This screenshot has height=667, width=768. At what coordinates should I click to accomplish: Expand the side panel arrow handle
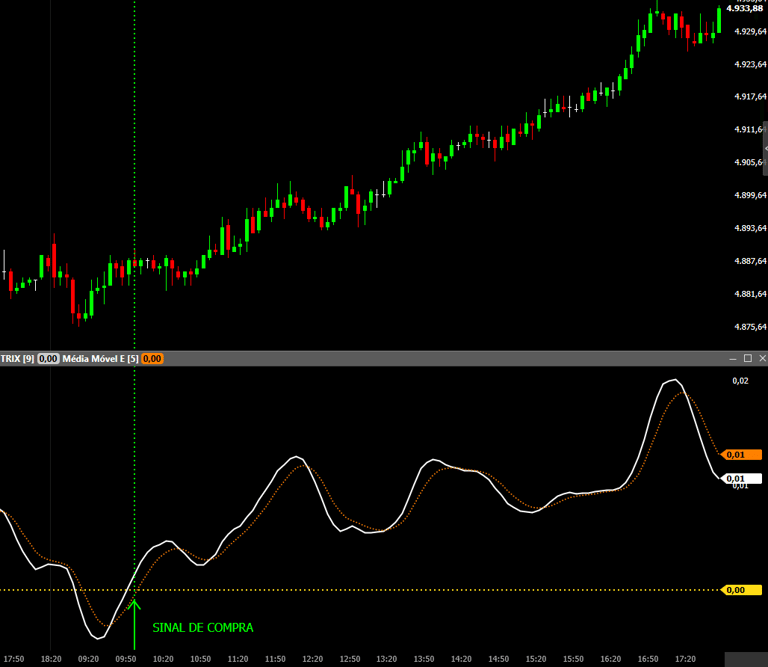(x=766, y=148)
